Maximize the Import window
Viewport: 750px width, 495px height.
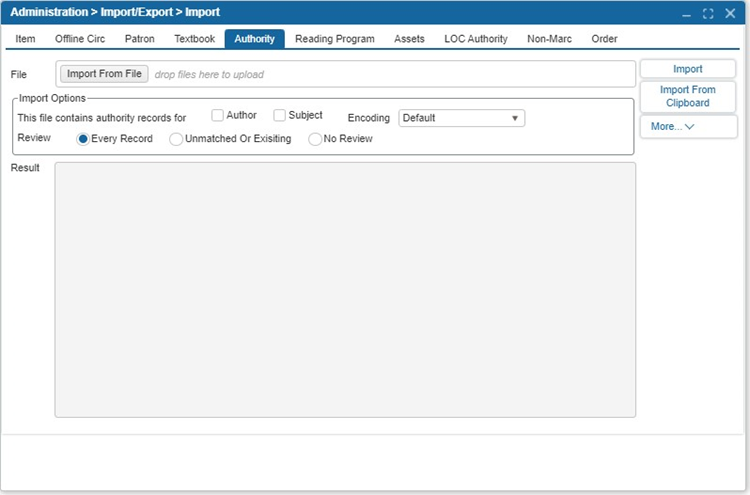708,13
